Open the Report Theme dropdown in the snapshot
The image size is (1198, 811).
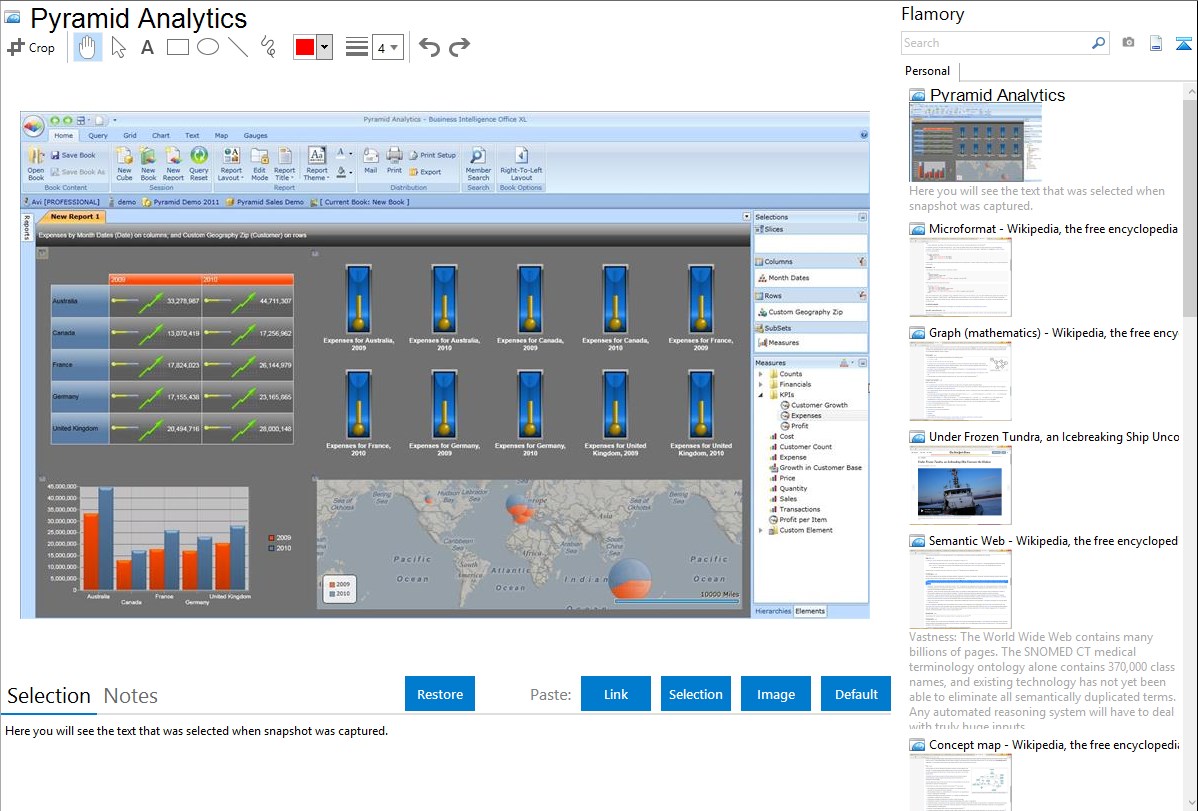point(316,164)
